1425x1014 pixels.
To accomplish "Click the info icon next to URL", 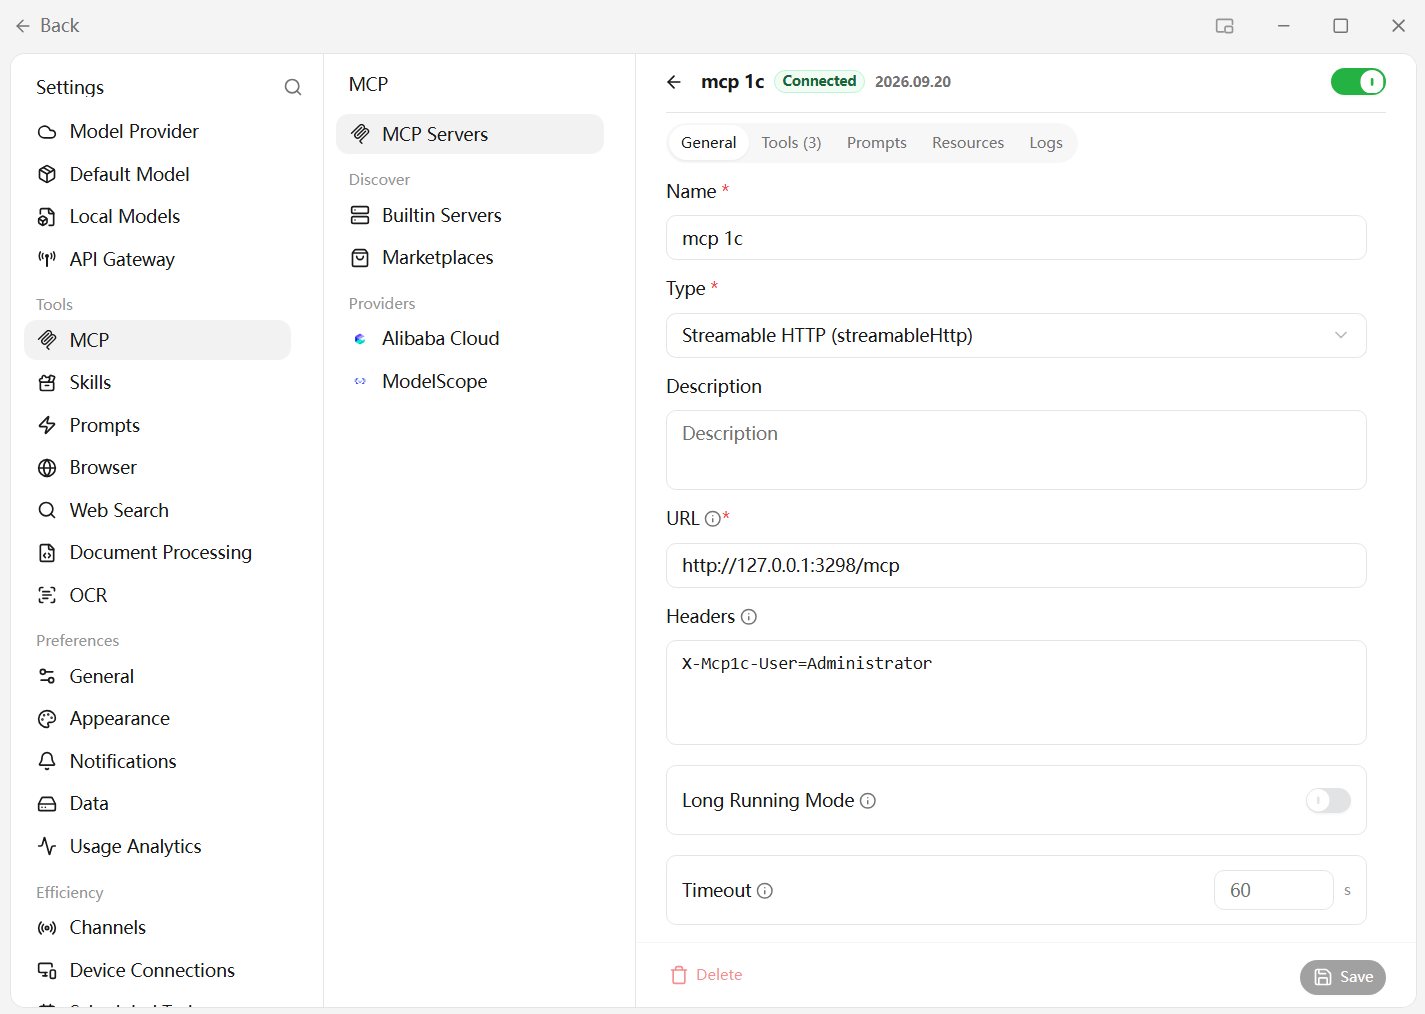I will 712,519.
